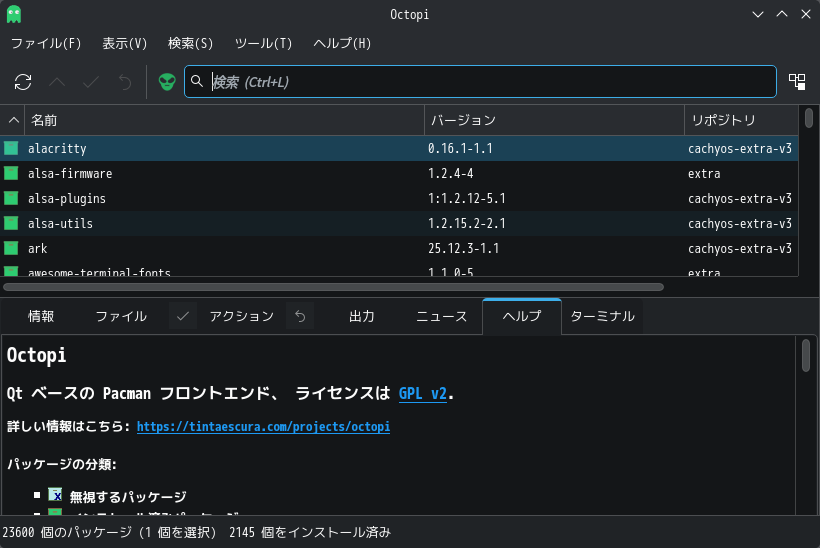Select the alacritty package row
This screenshot has width=820, height=548.
[400, 149]
